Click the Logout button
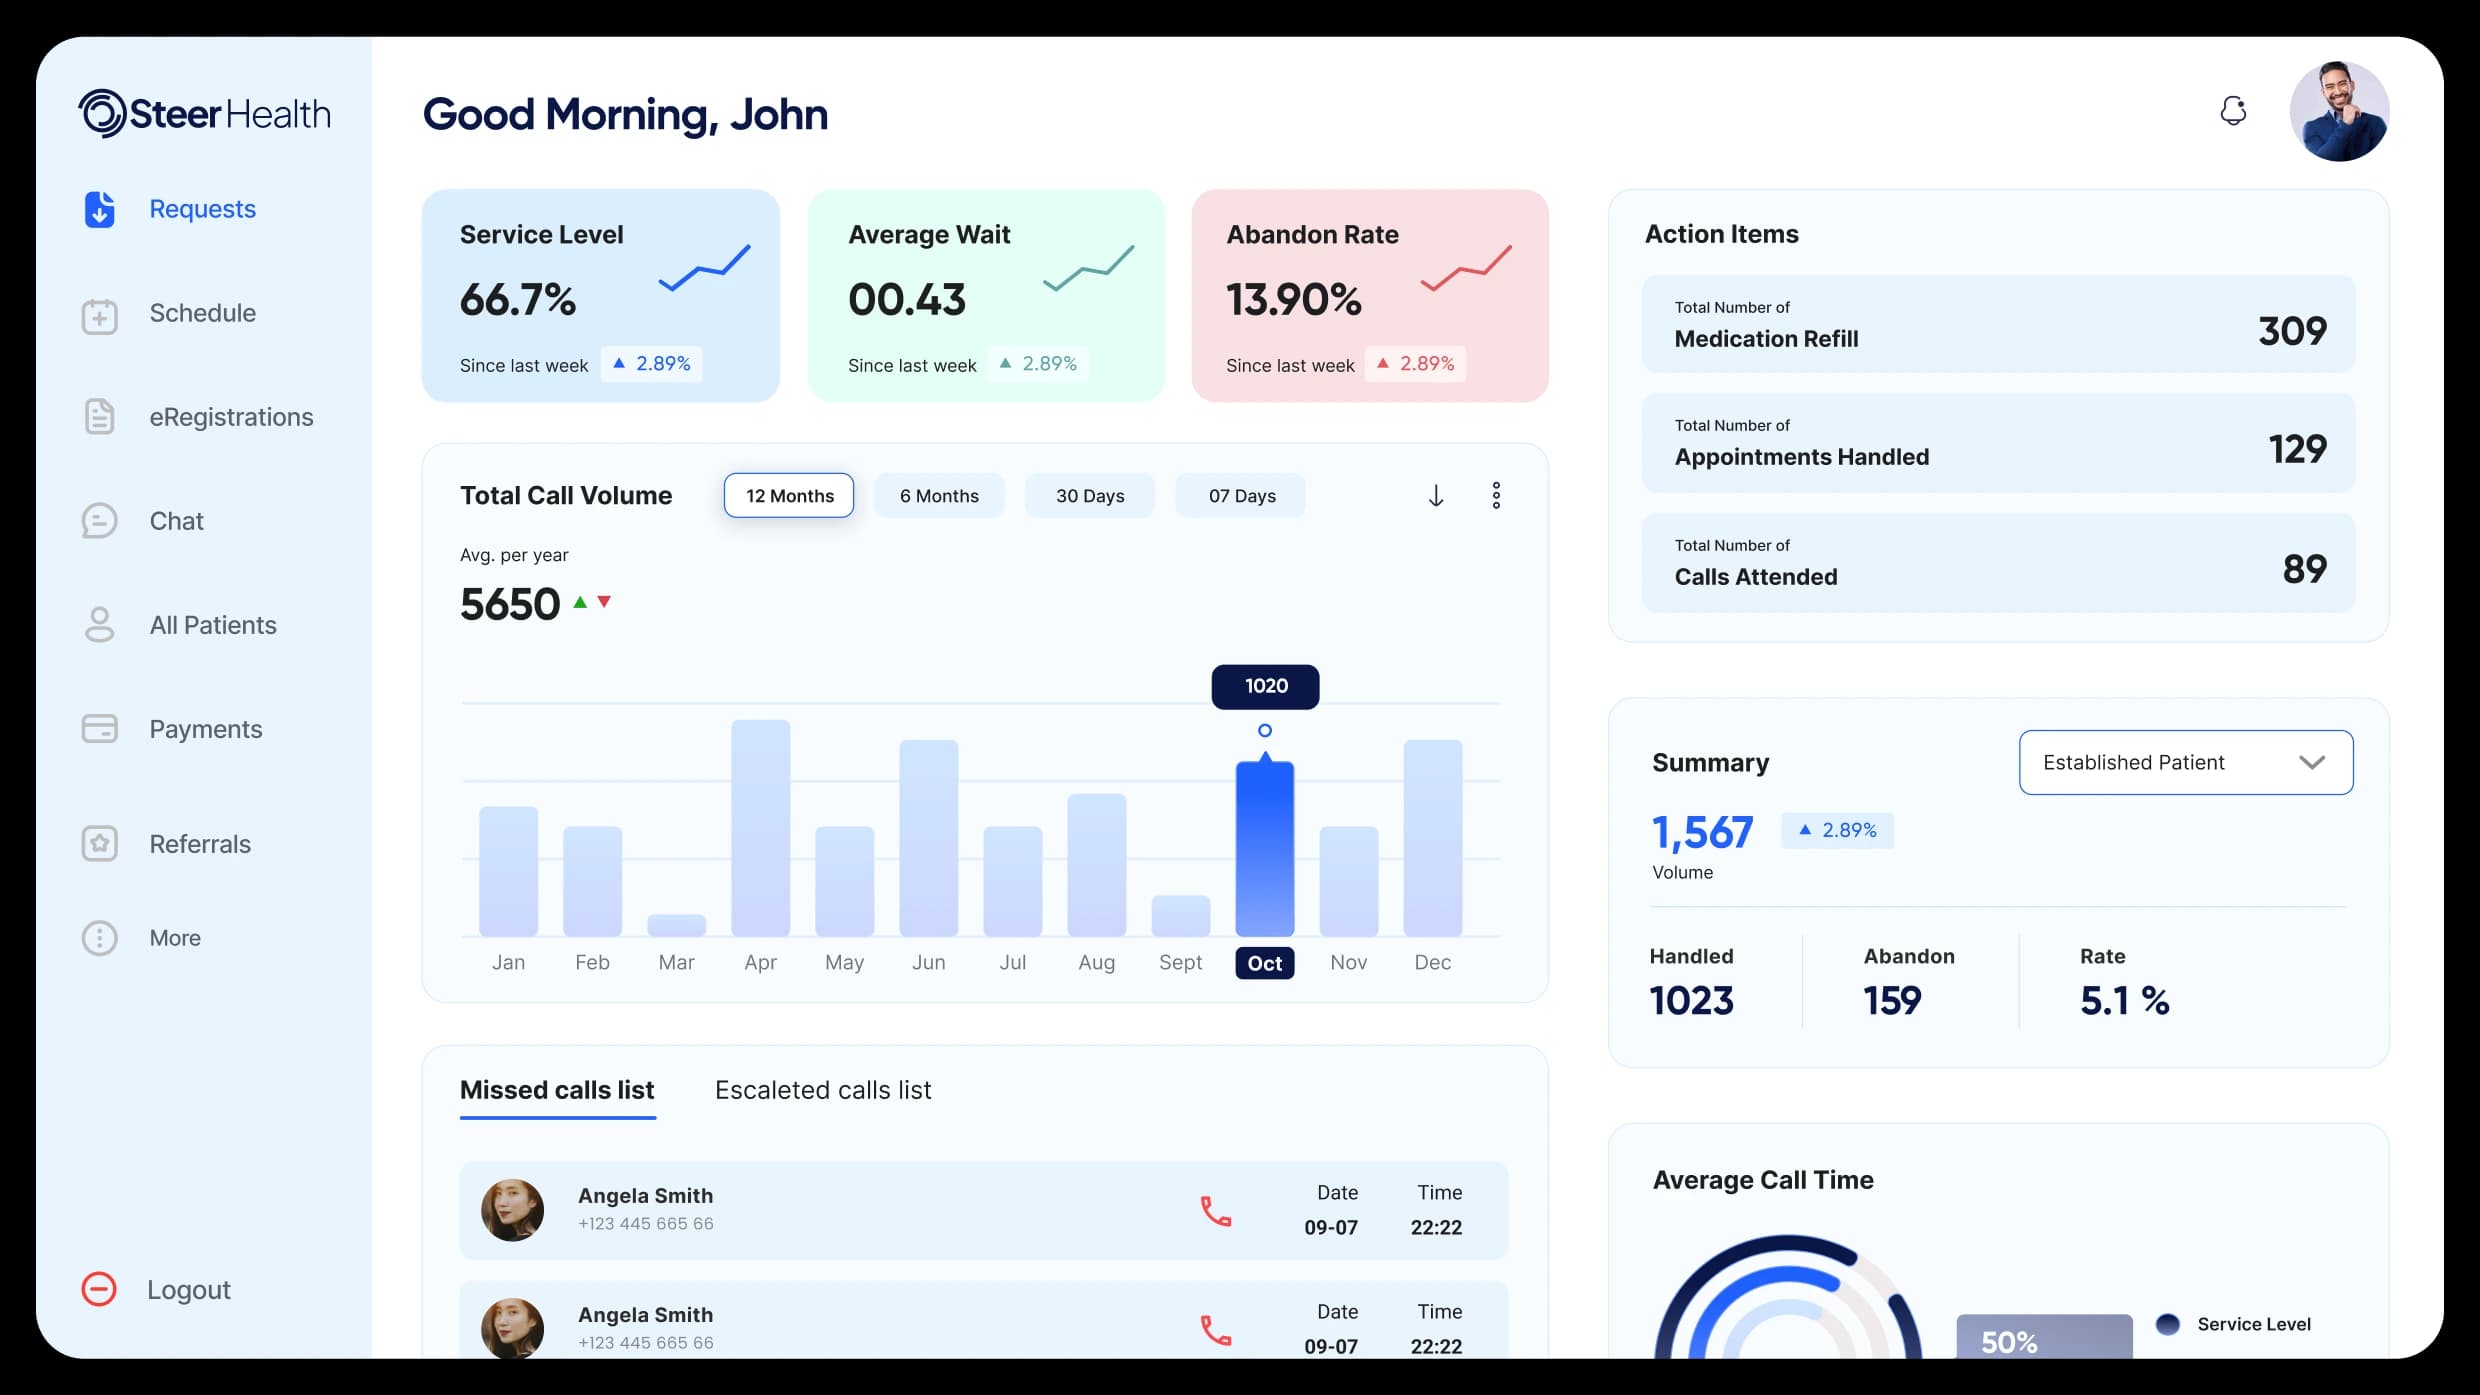This screenshot has height=1395, width=2480. tap(157, 1289)
